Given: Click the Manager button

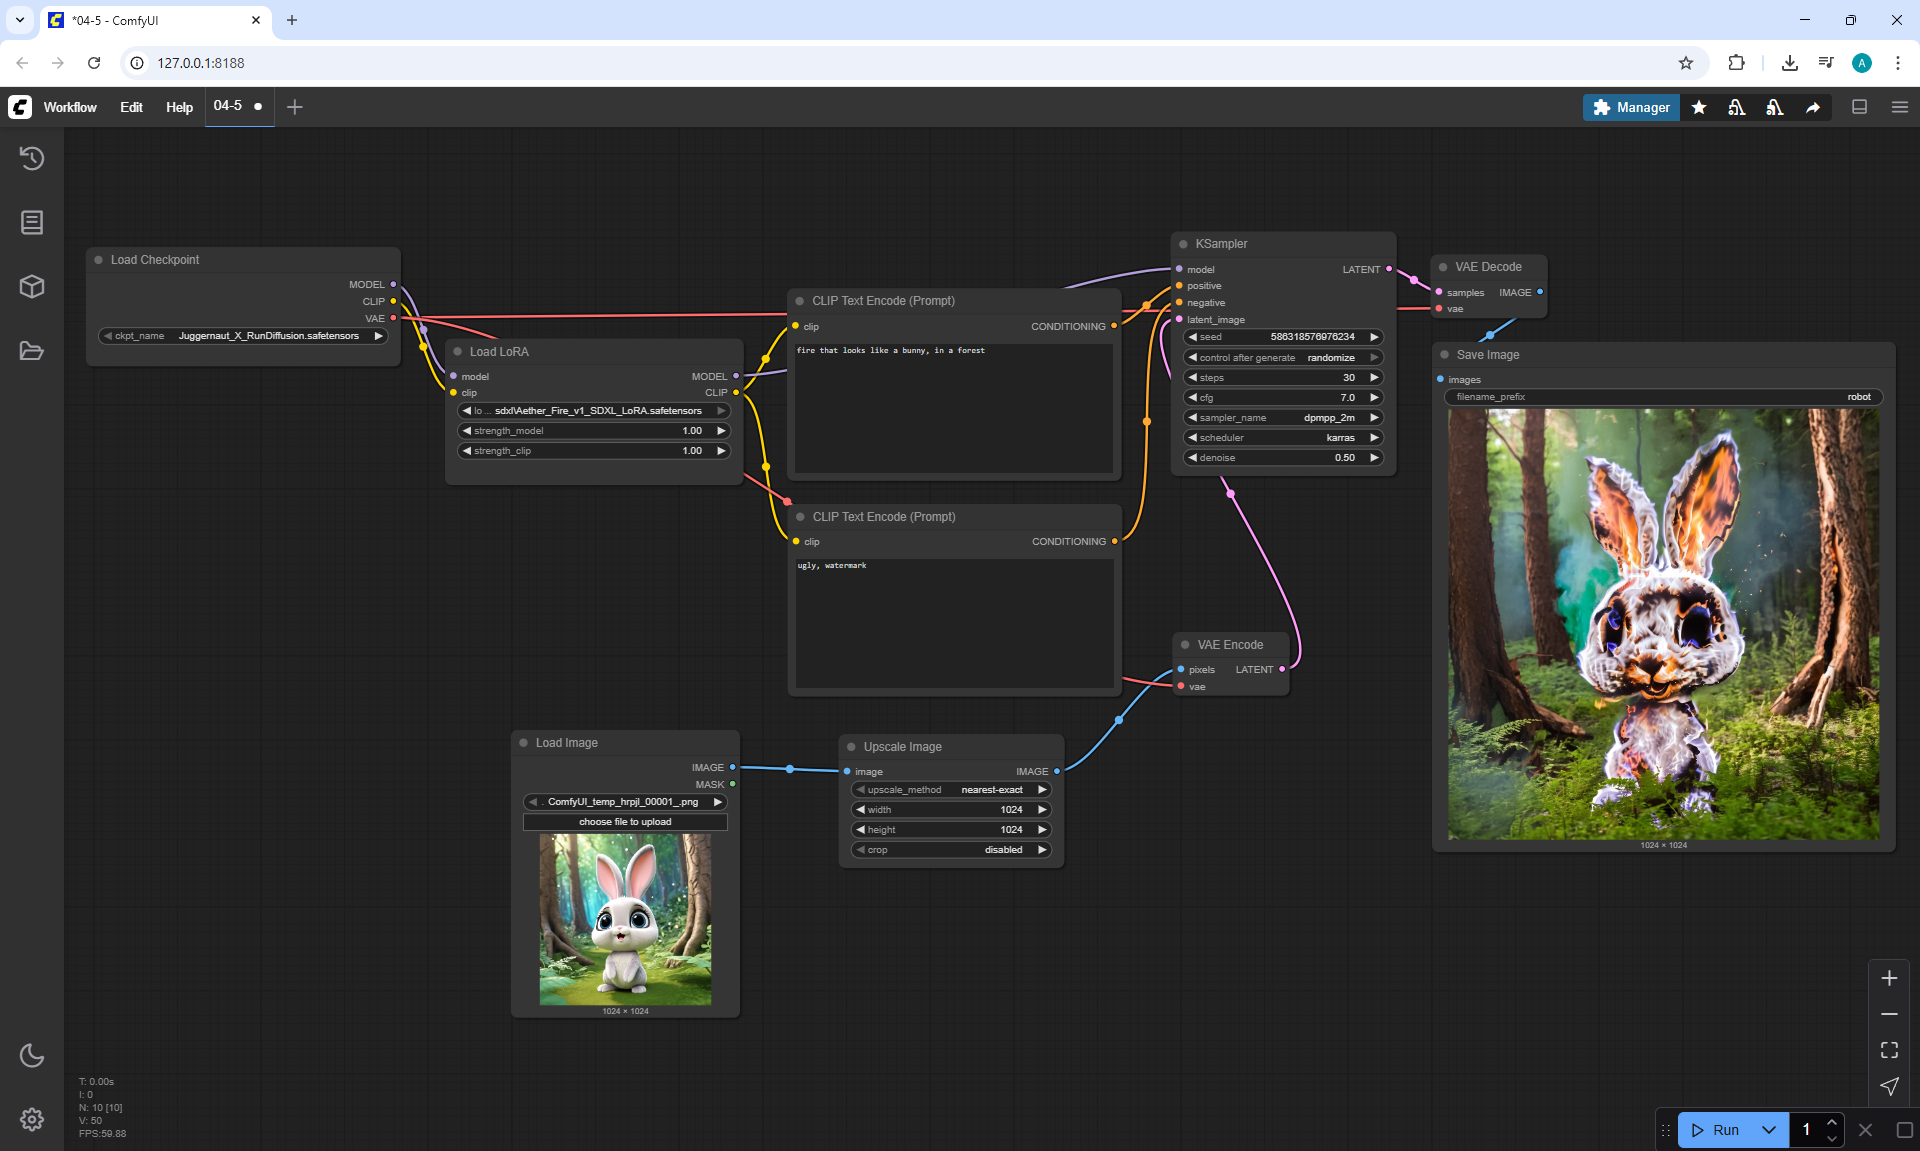Looking at the screenshot, I should click(1631, 107).
